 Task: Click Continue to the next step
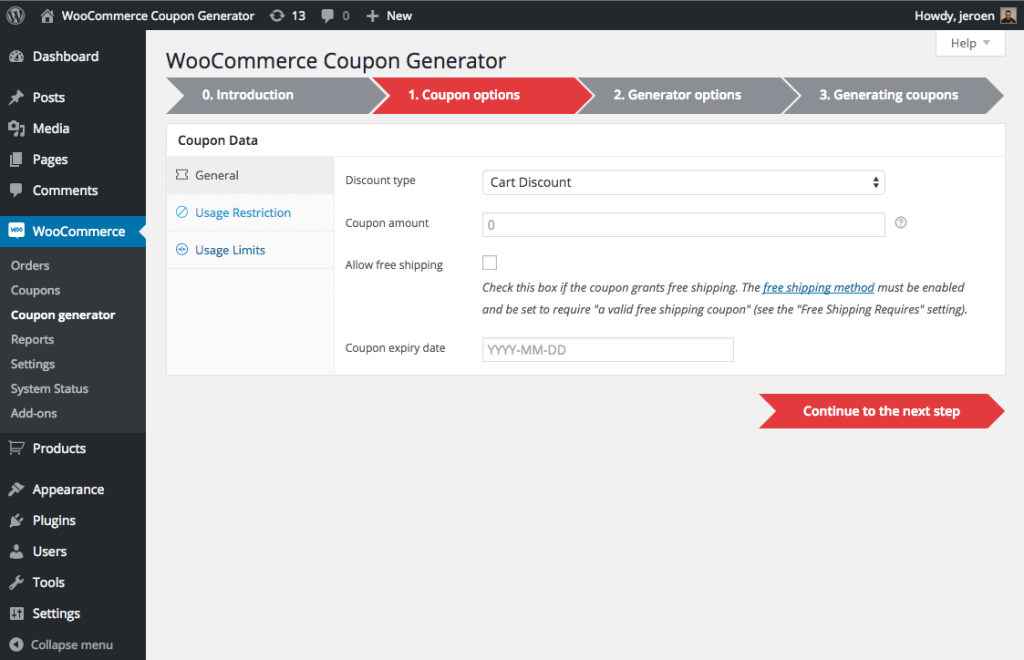880,411
